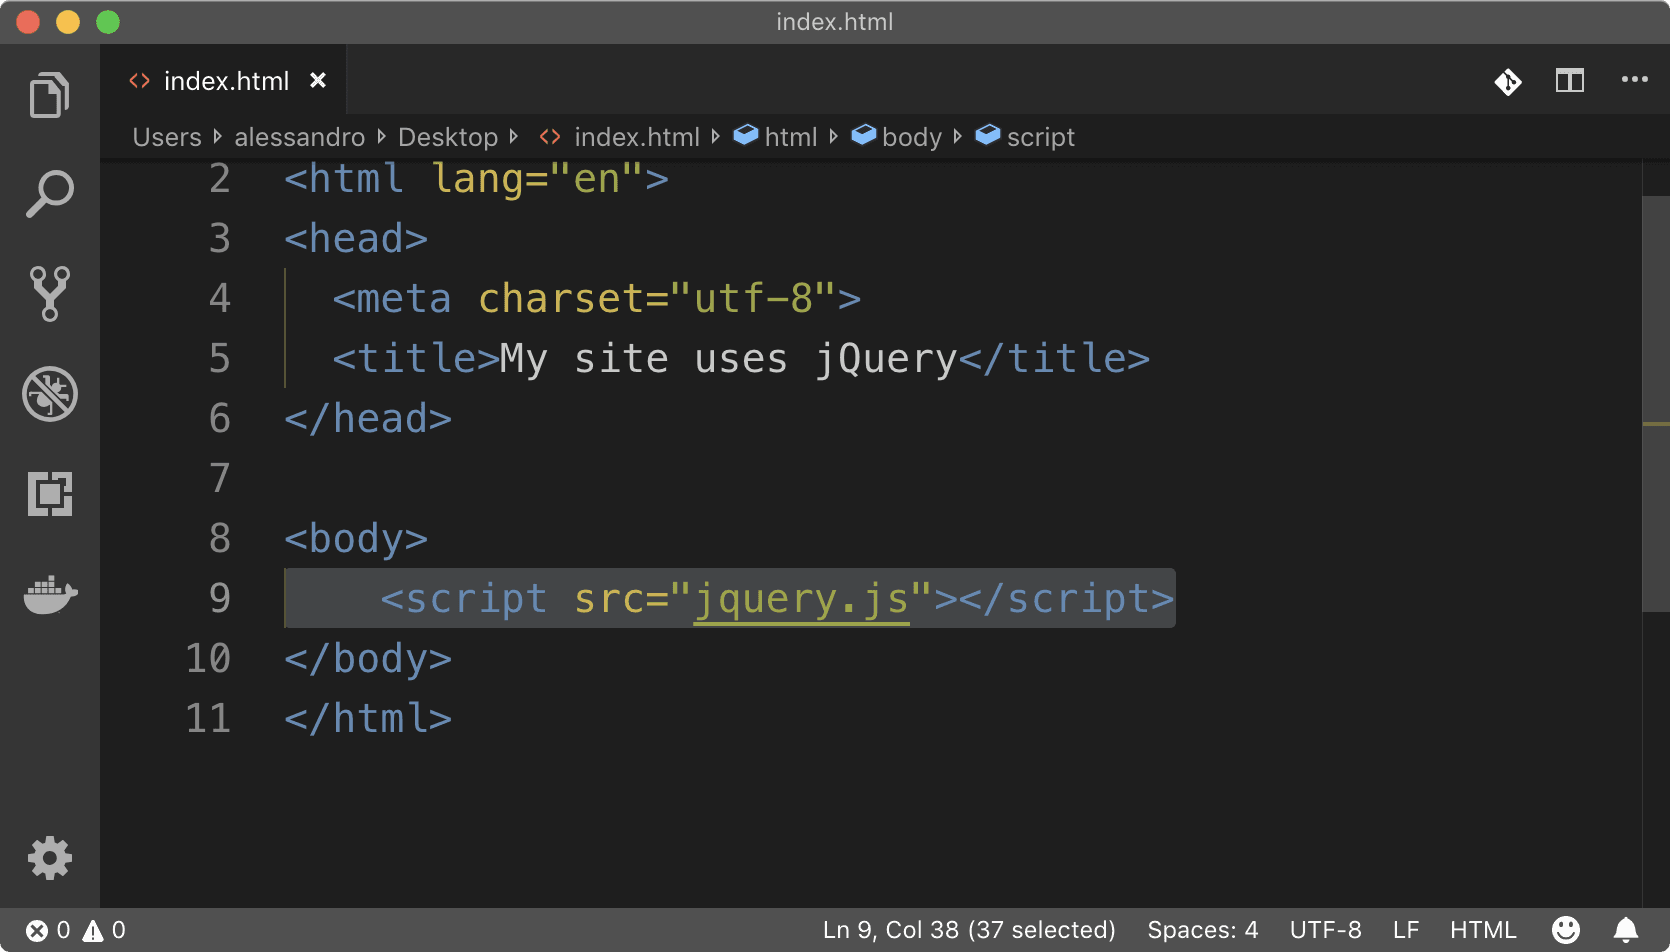Select language mode HTML
This screenshot has height=952, width=1670.
[1483, 930]
